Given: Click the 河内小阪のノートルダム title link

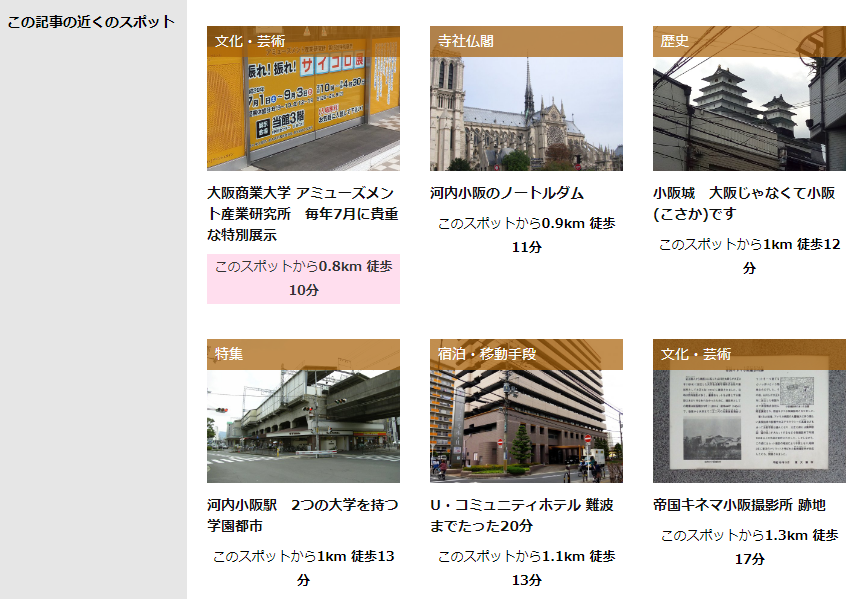Looking at the screenshot, I should point(507,192).
